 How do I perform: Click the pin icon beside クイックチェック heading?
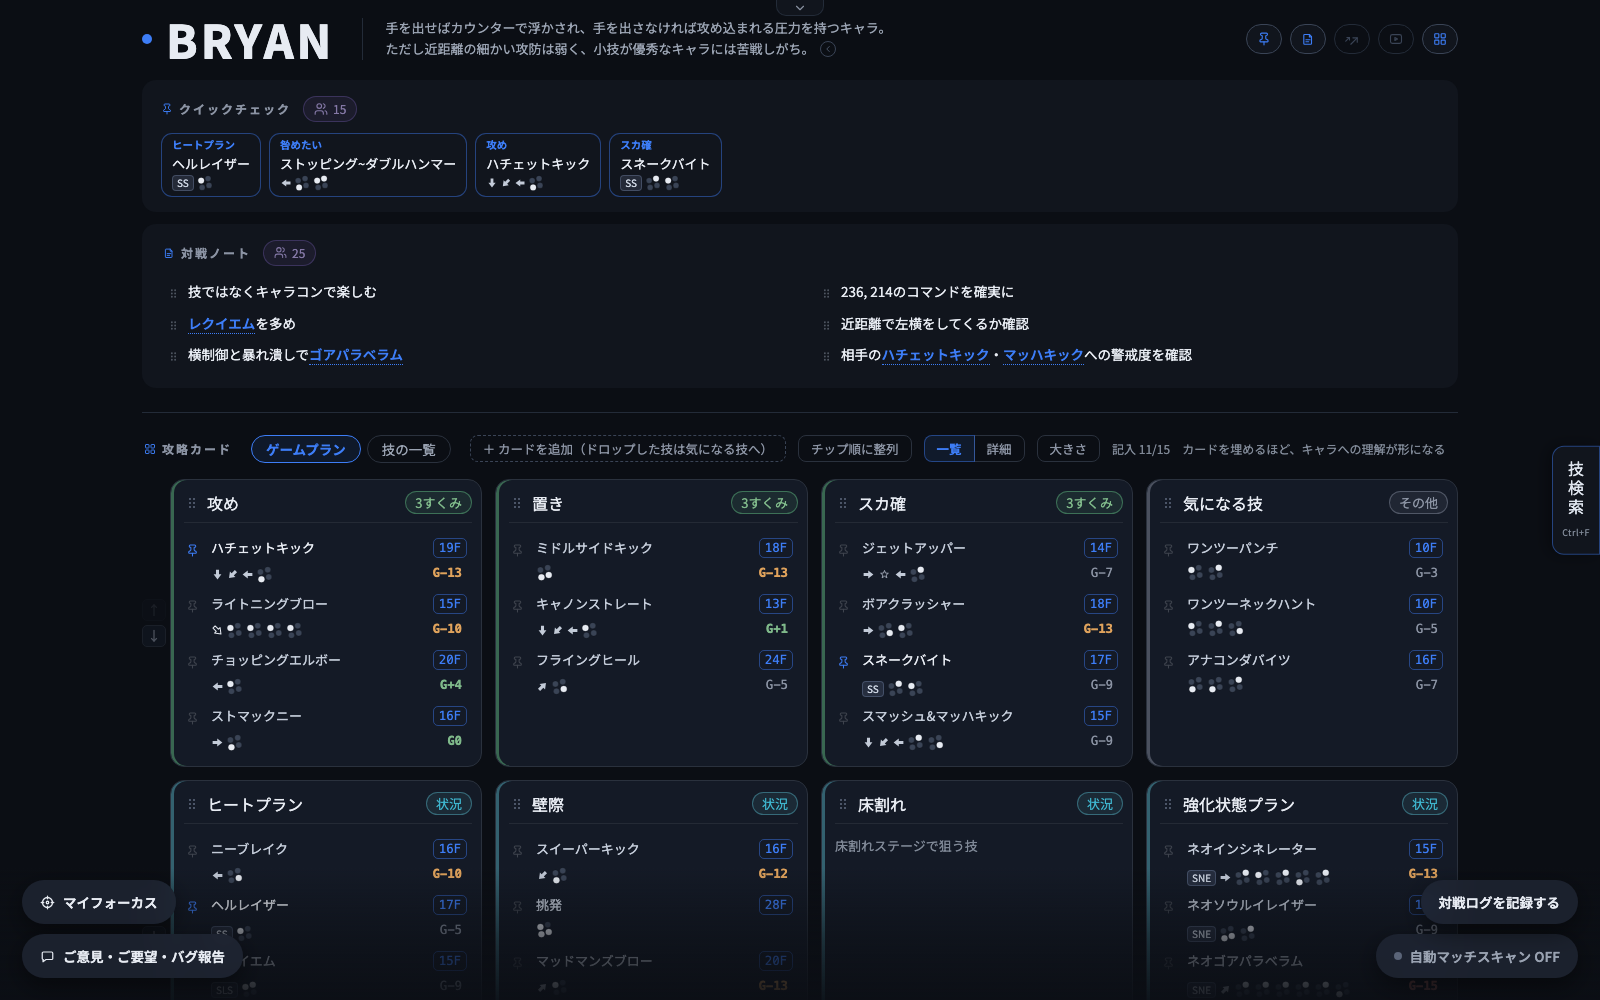coord(167,109)
